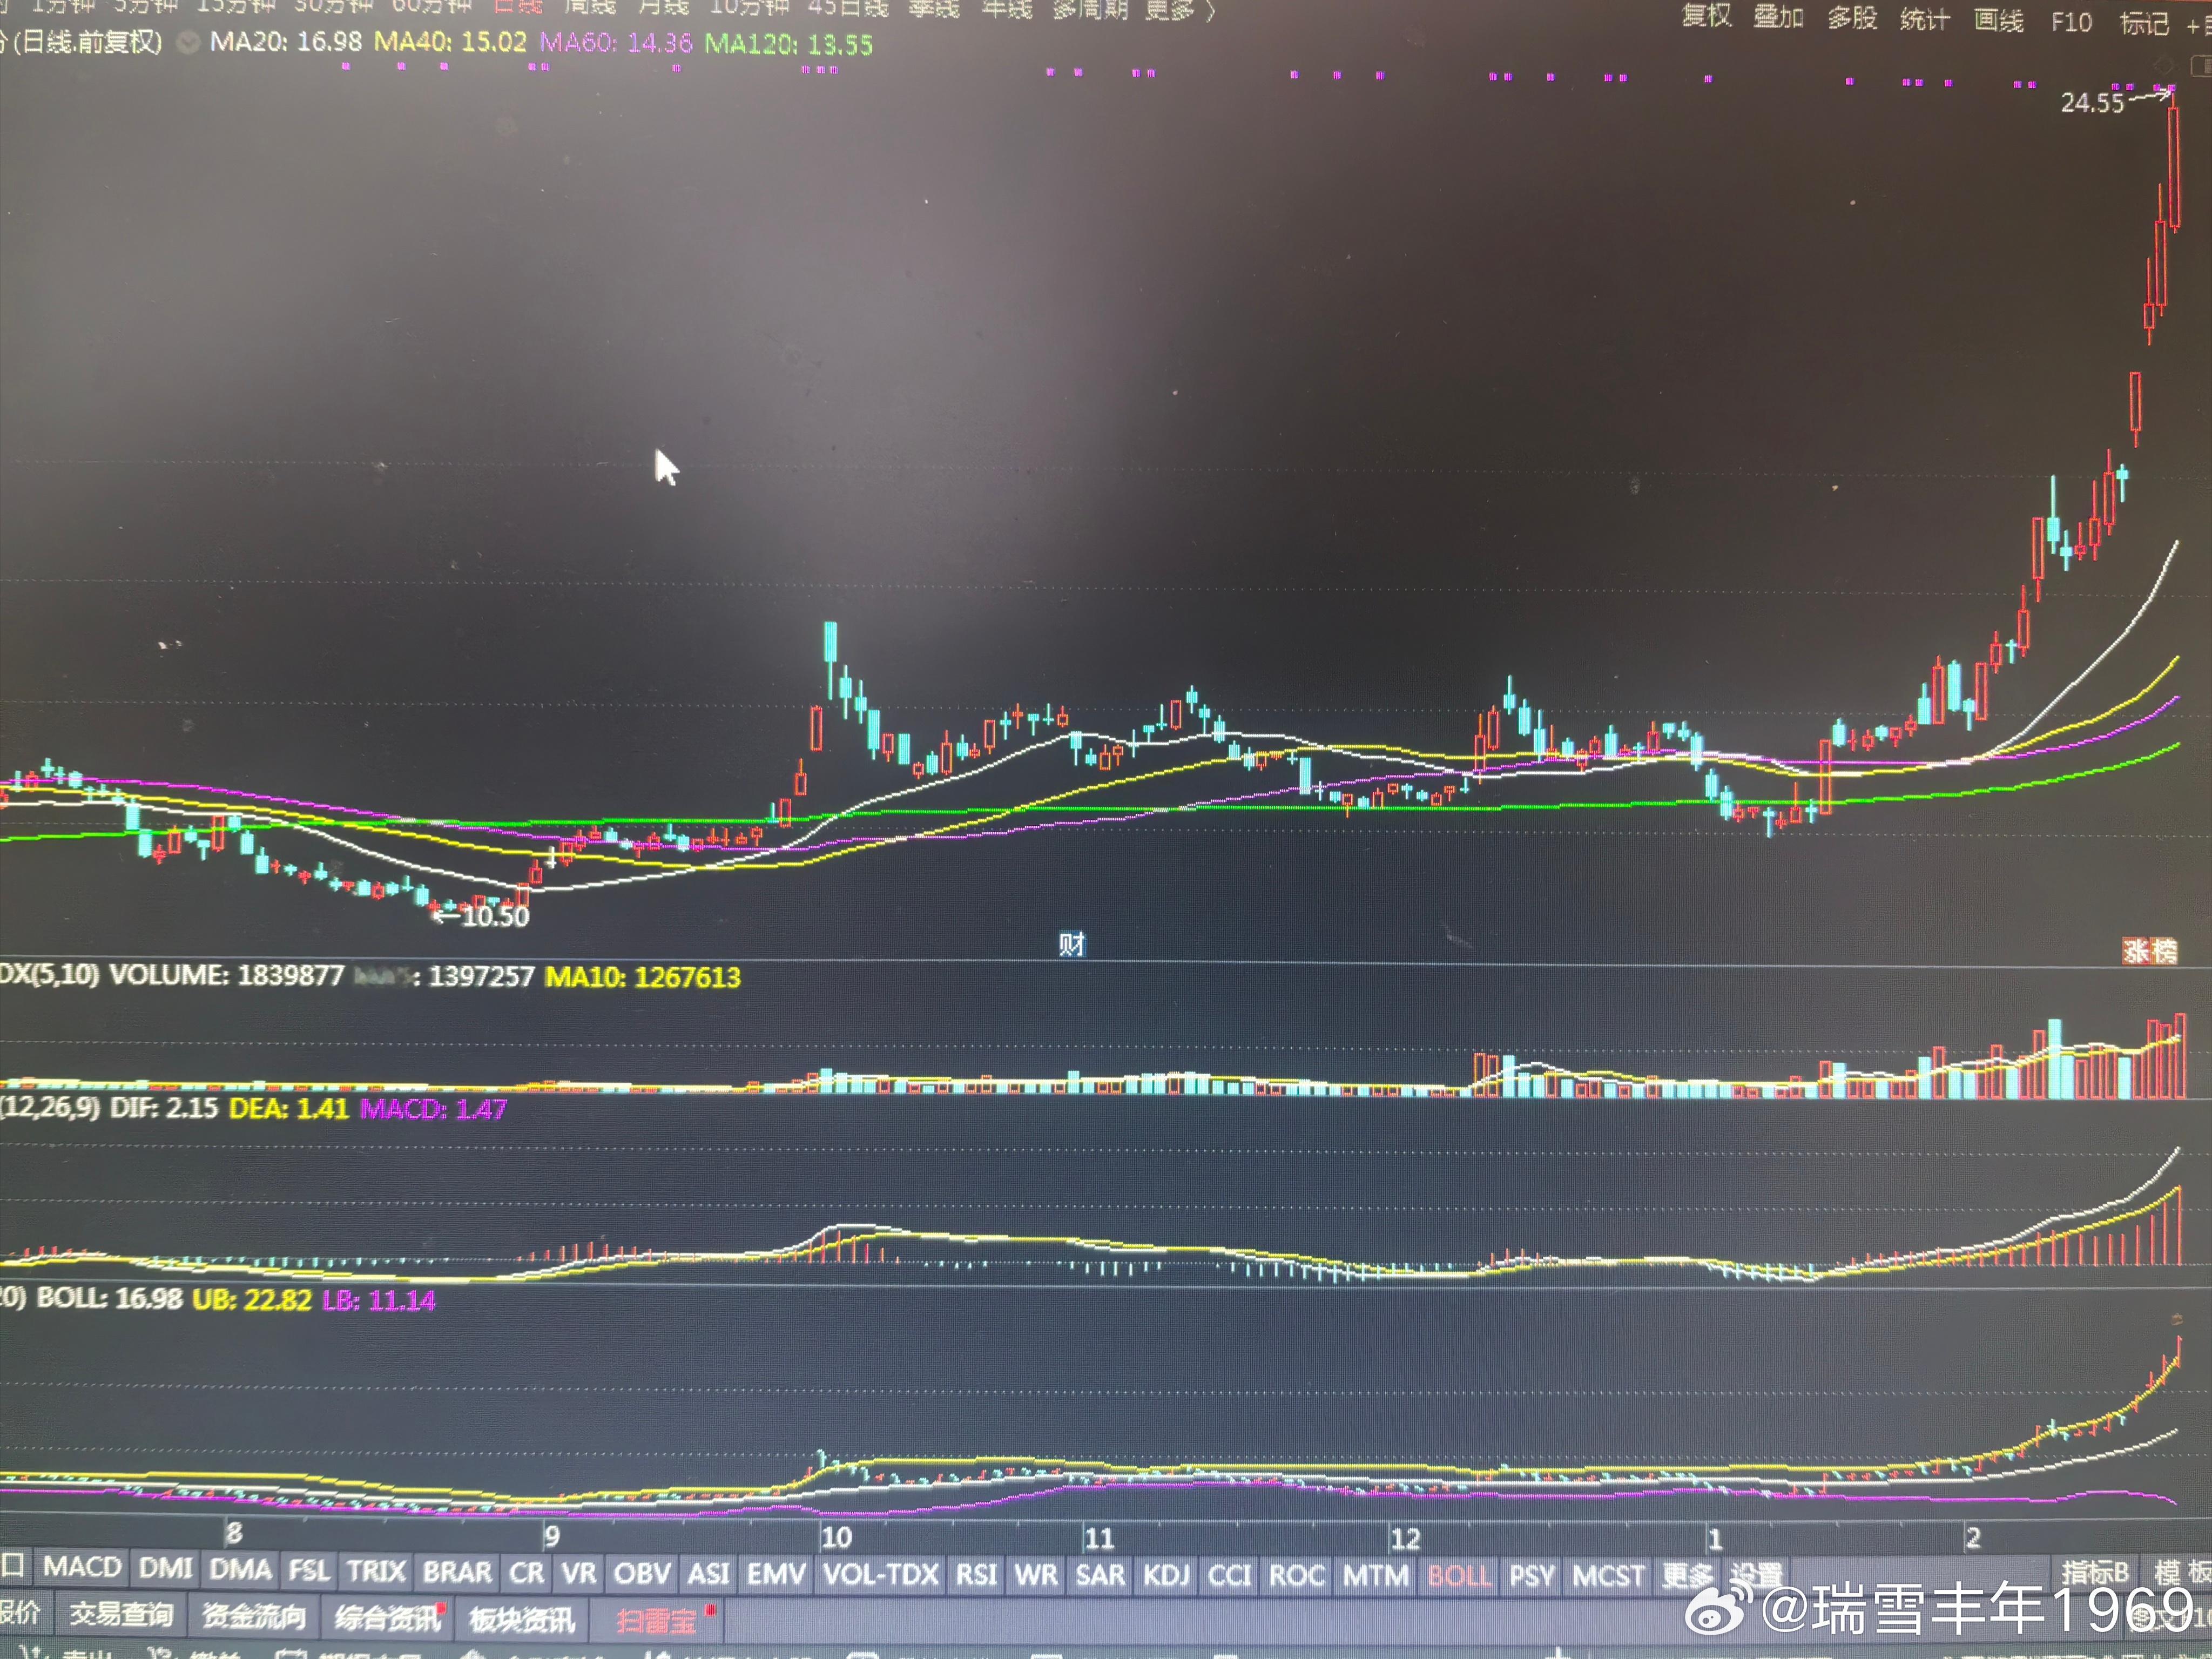This screenshot has width=2212, height=1659.
Task: Open the red 扫雷宝 bottom tab
Action: coord(657,1620)
